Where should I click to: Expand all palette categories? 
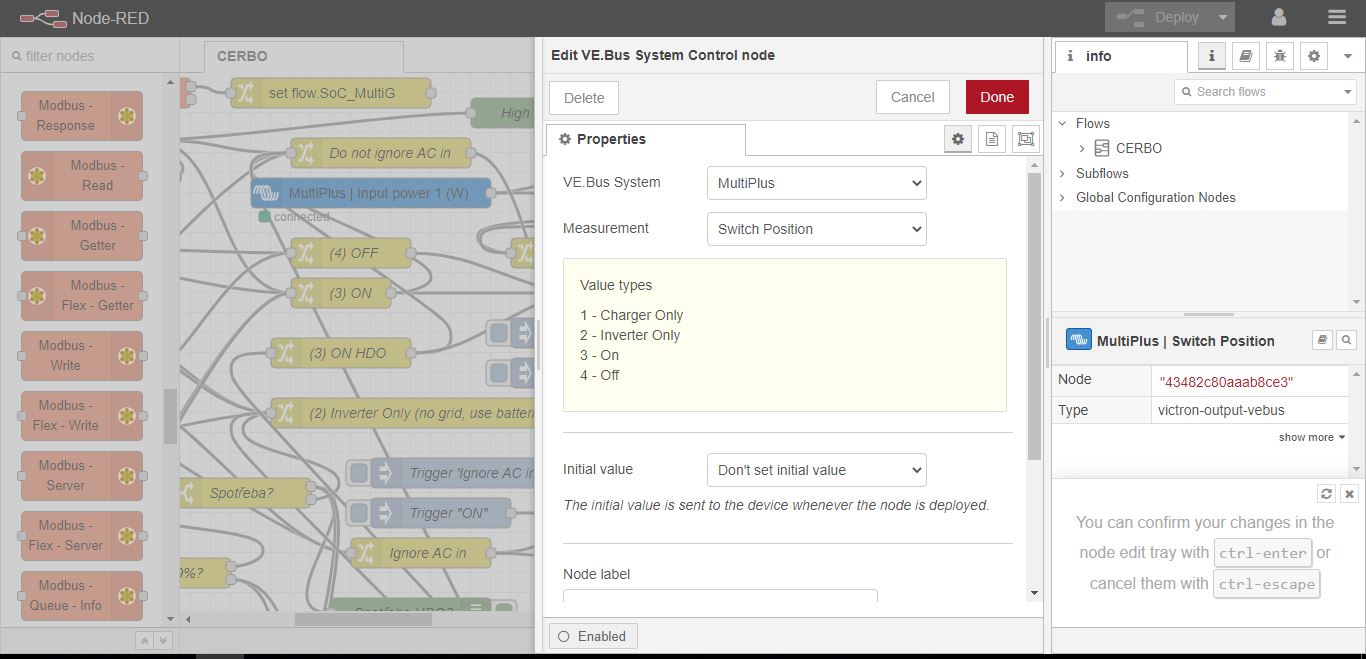pyautogui.click(x=163, y=641)
